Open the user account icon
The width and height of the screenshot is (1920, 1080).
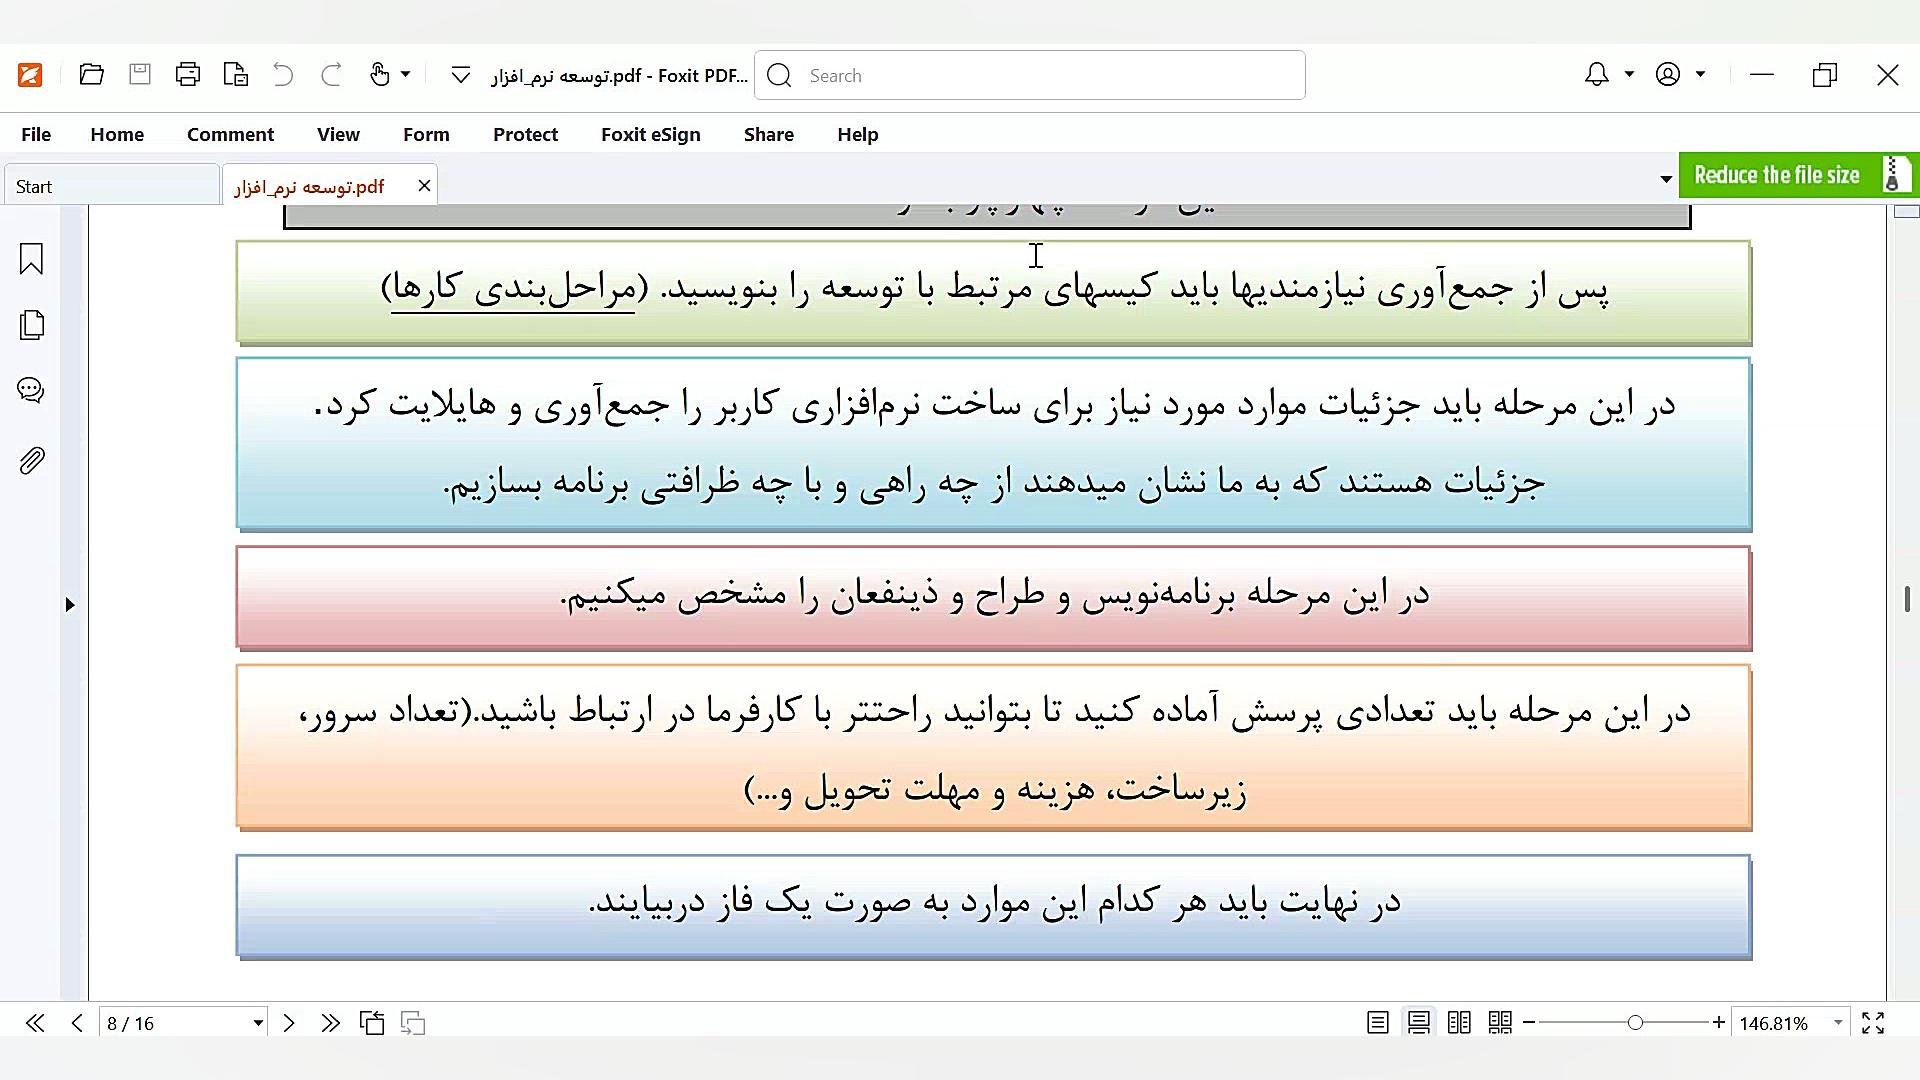(x=1668, y=75)
